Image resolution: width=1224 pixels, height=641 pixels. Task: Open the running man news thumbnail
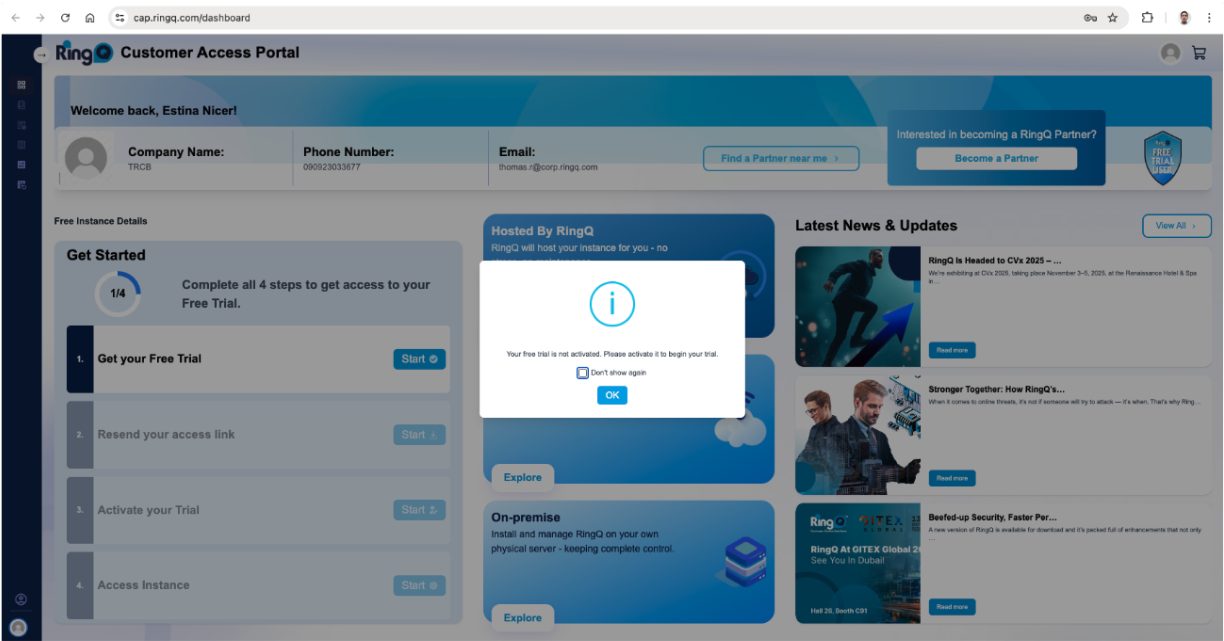857,306
